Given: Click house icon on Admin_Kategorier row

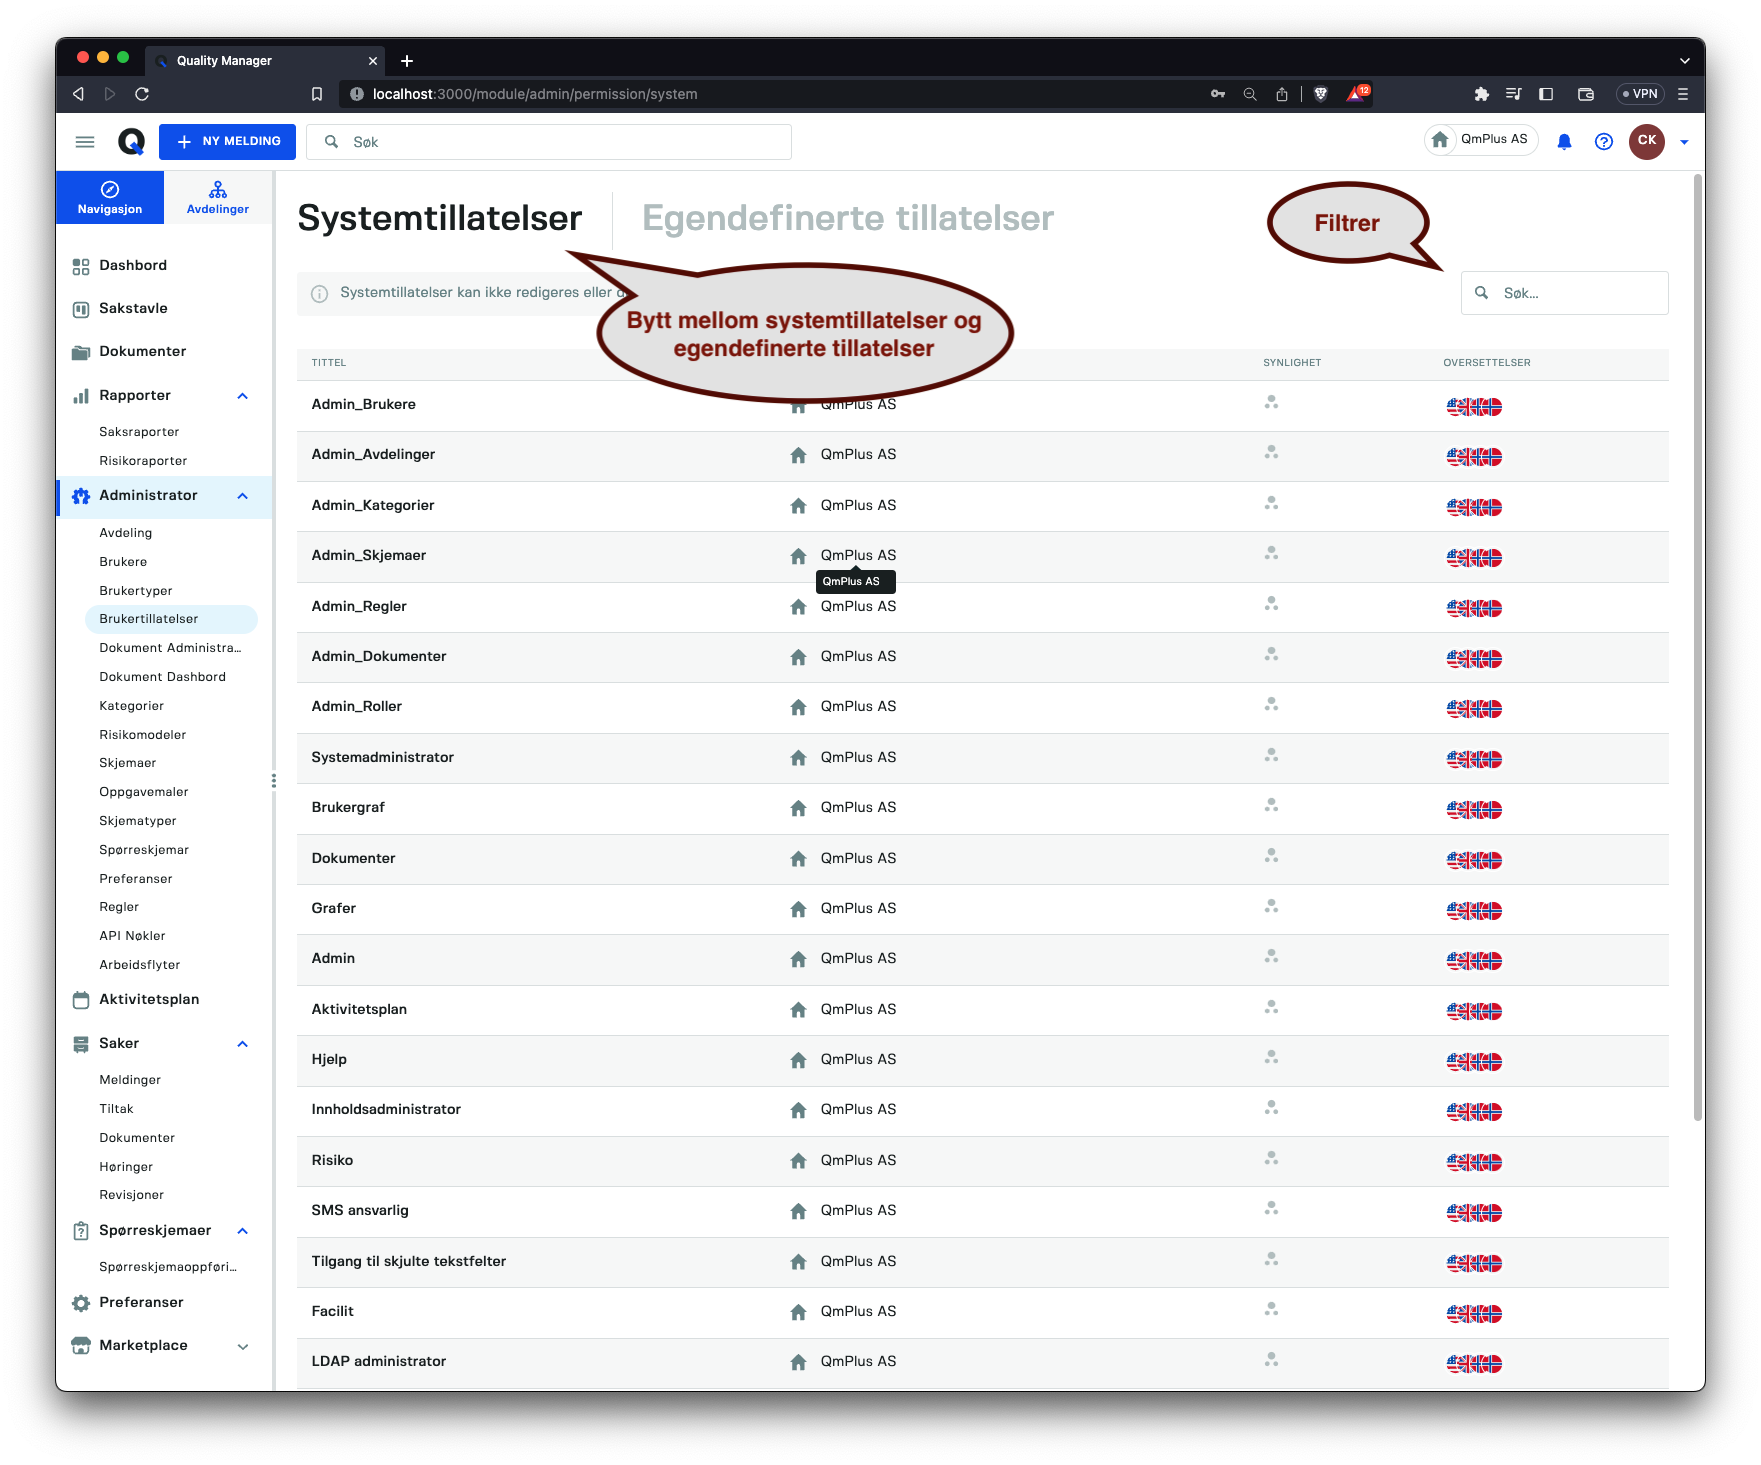Looking at the screenshot, I should point(798,506).
